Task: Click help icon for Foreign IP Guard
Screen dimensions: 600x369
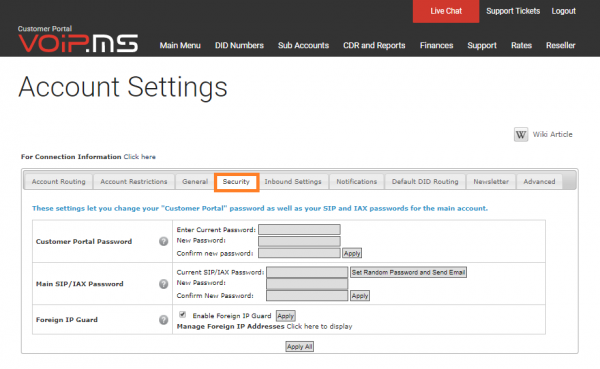Action: (163, 320)
